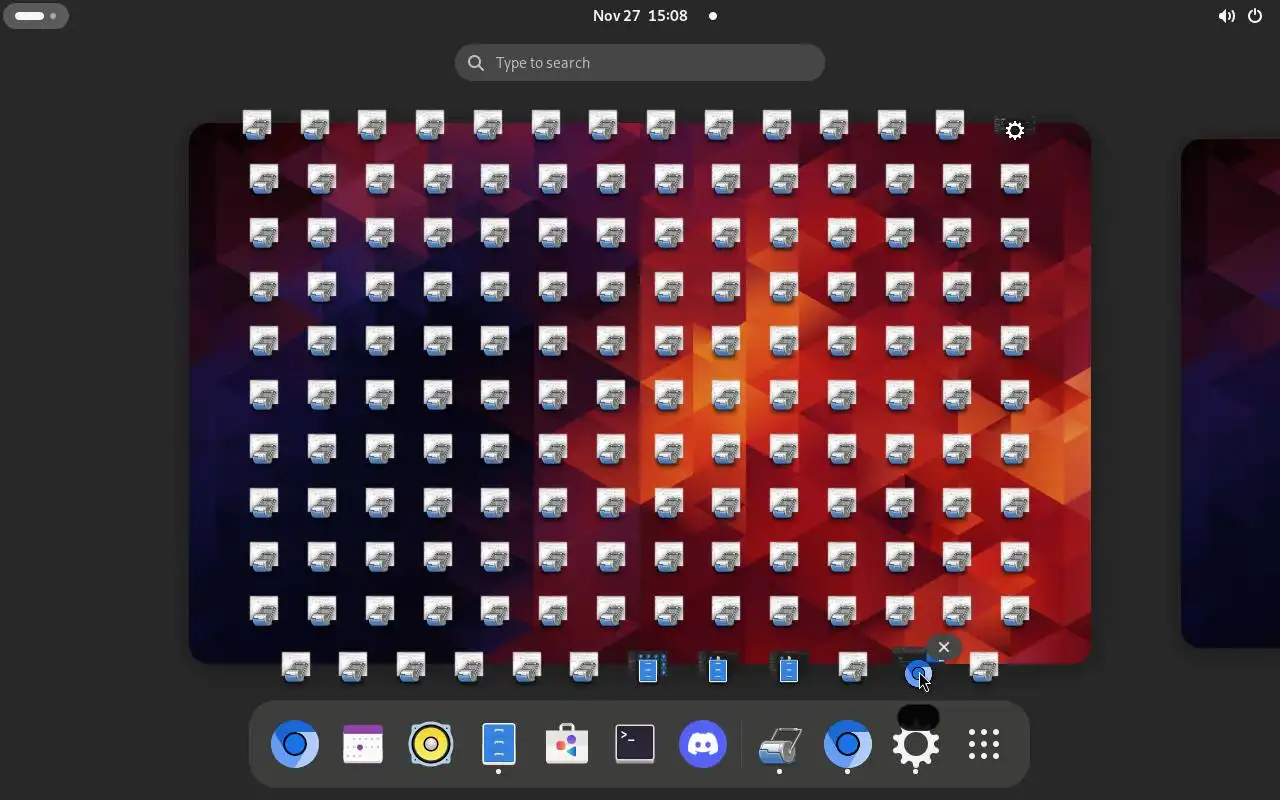
Task: Open Calendar from the dock
Action: (363, 745)
